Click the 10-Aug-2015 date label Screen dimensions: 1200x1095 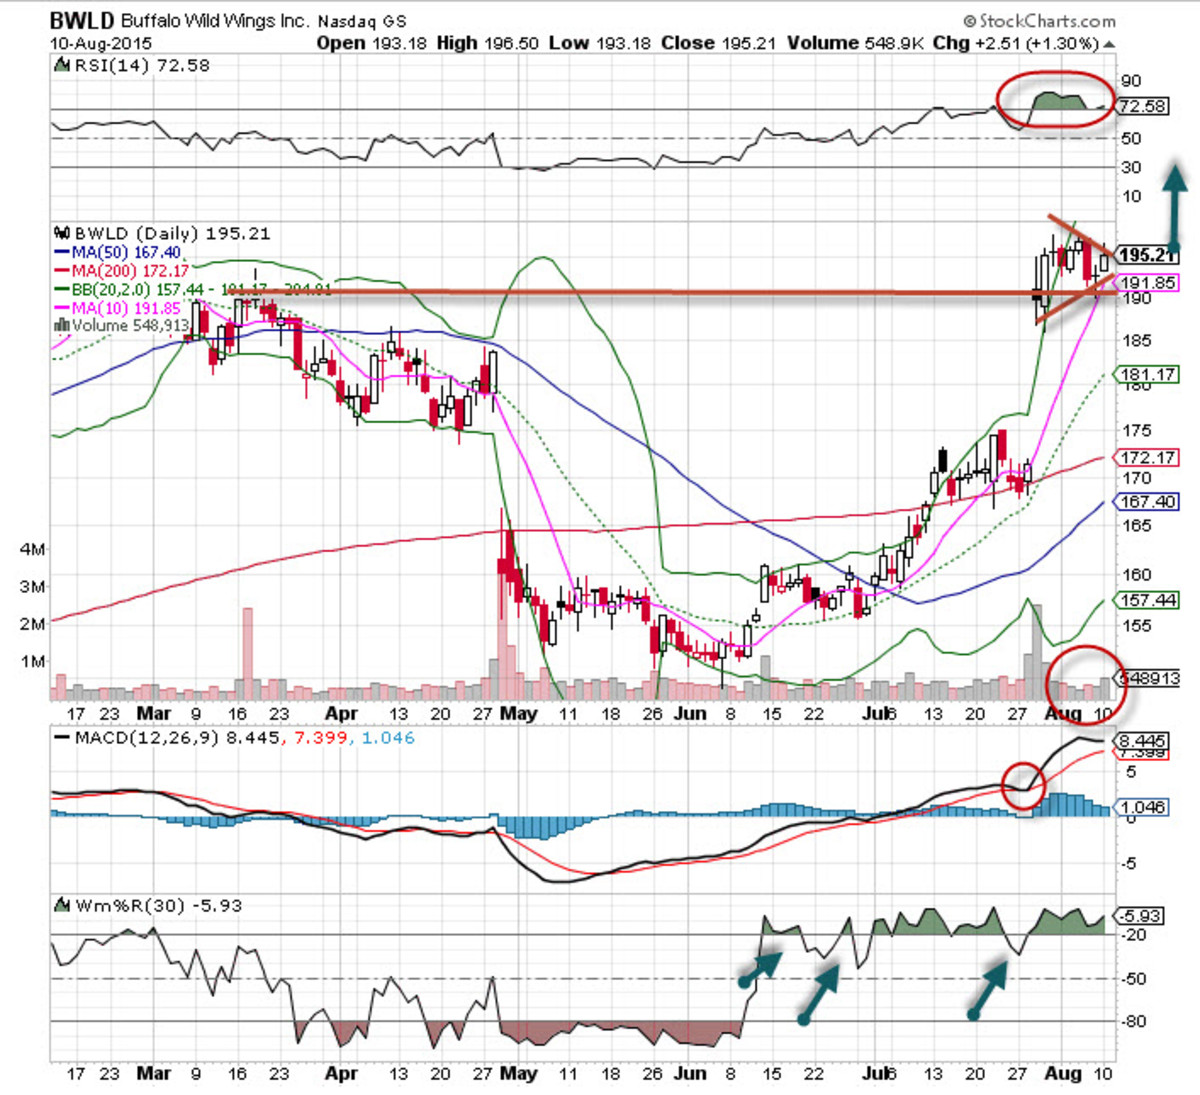click(100, 44)
